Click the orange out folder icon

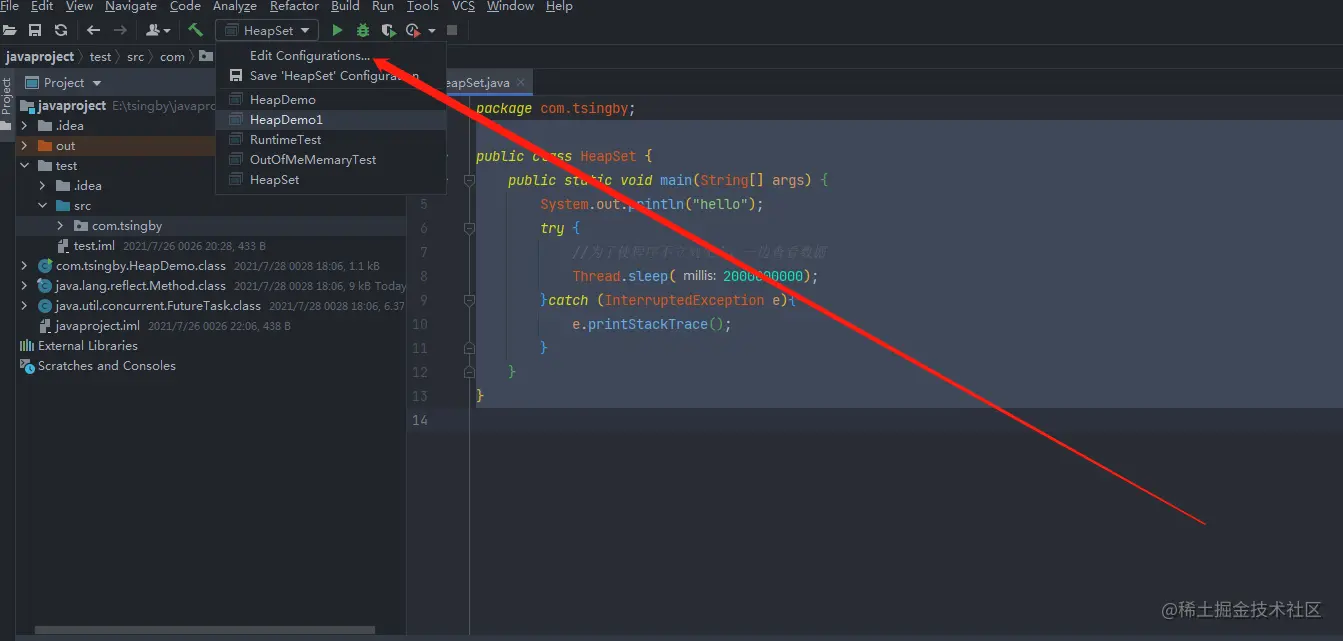pos(45,146)
